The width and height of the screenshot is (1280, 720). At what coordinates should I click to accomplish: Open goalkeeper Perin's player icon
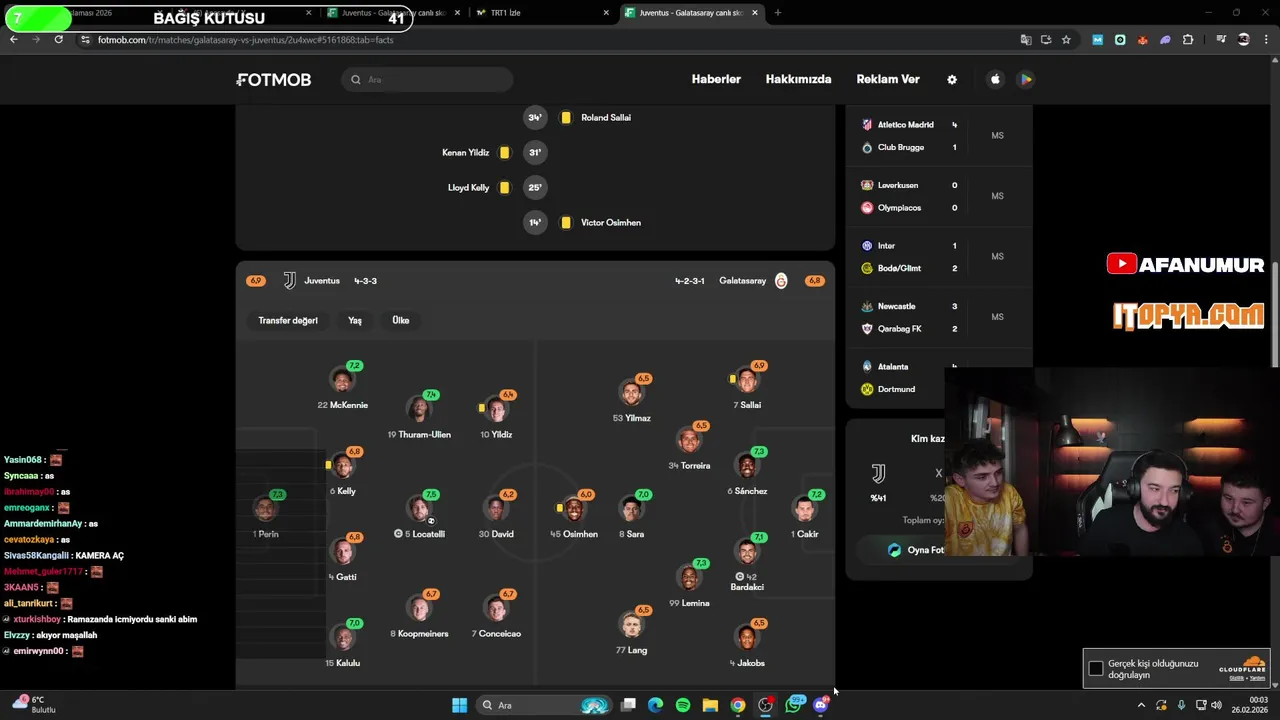[x=266, y=509]
